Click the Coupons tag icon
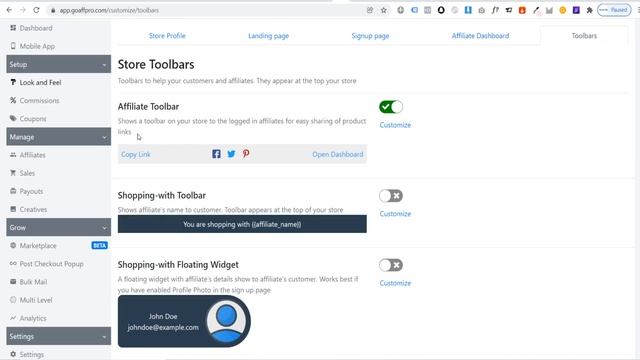Image resolution: width=640 pixels, height=360 pixels. pos(13,118)
